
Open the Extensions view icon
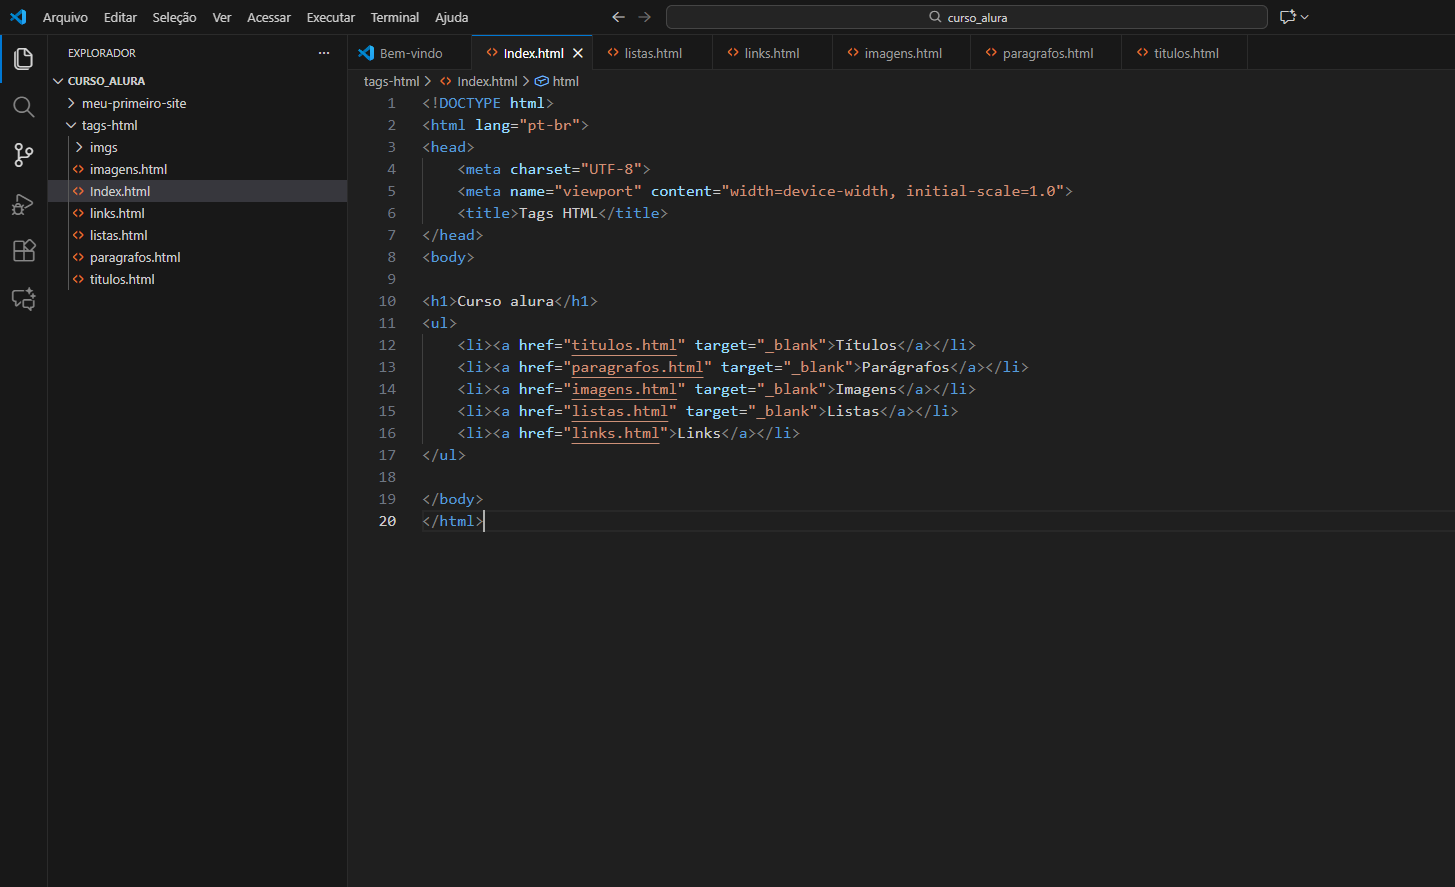[x=23, y=251]
